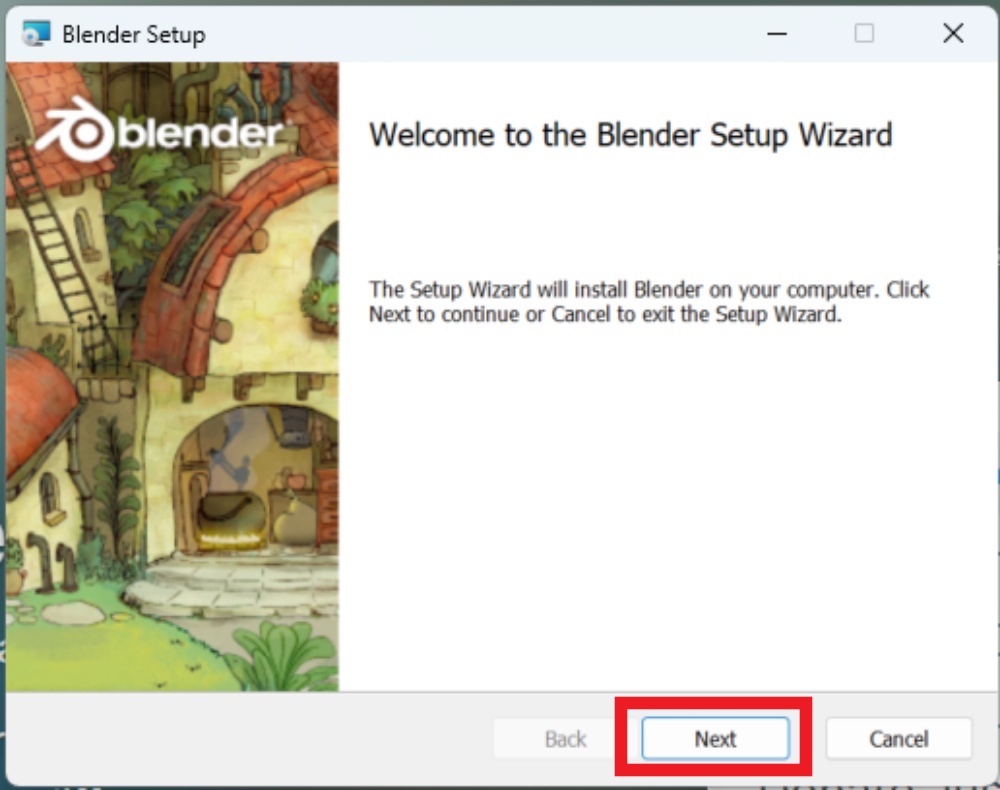Click the Blender Setup title bar icon
This screenshot has height=790, width=1000.
[x=36, y=33]
